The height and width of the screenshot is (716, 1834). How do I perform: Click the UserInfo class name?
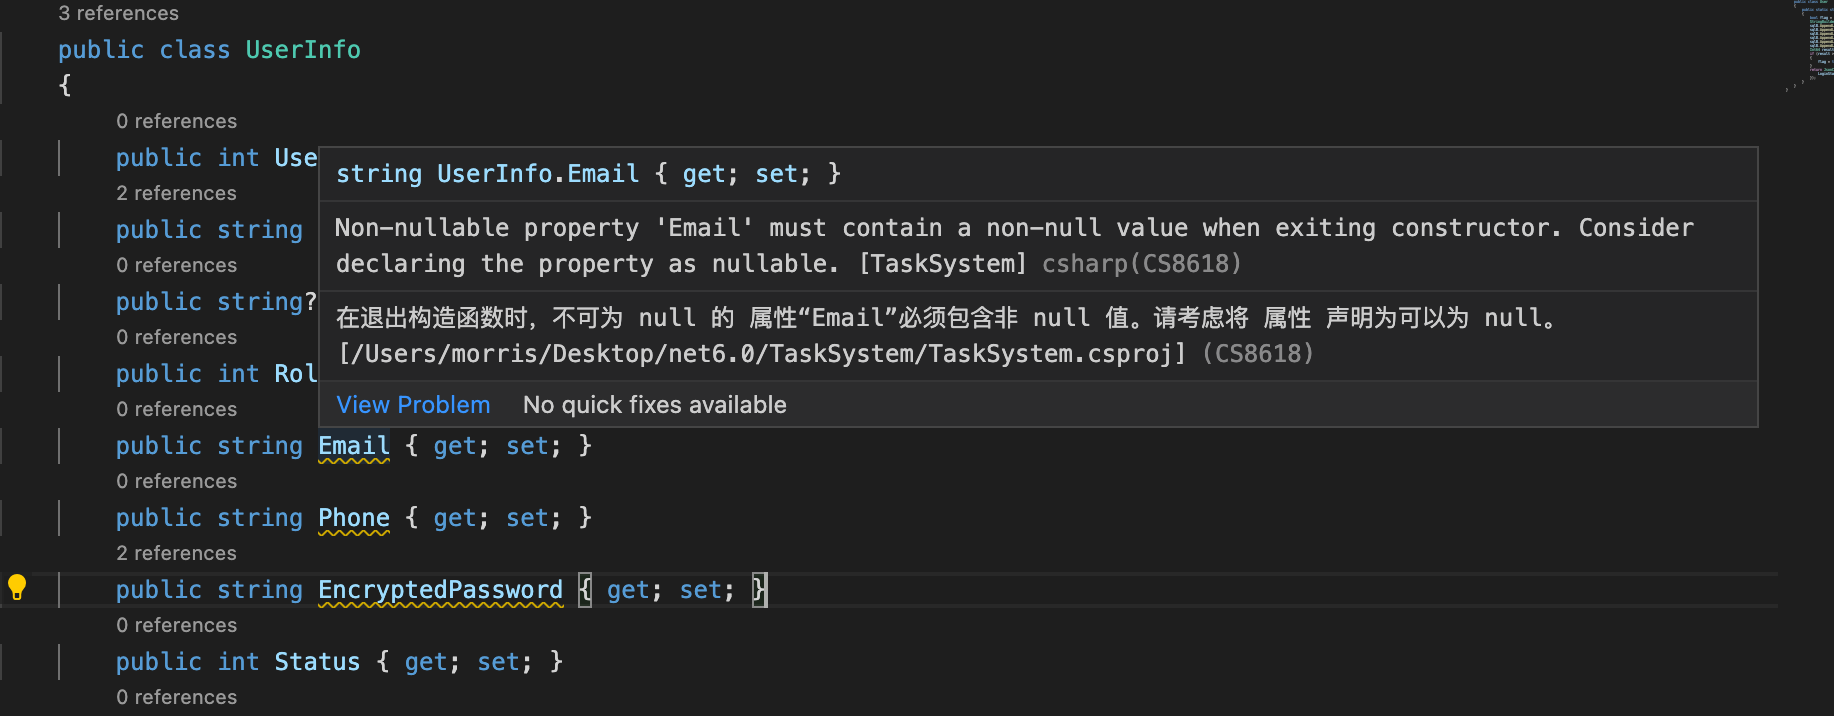pos(303,50)
